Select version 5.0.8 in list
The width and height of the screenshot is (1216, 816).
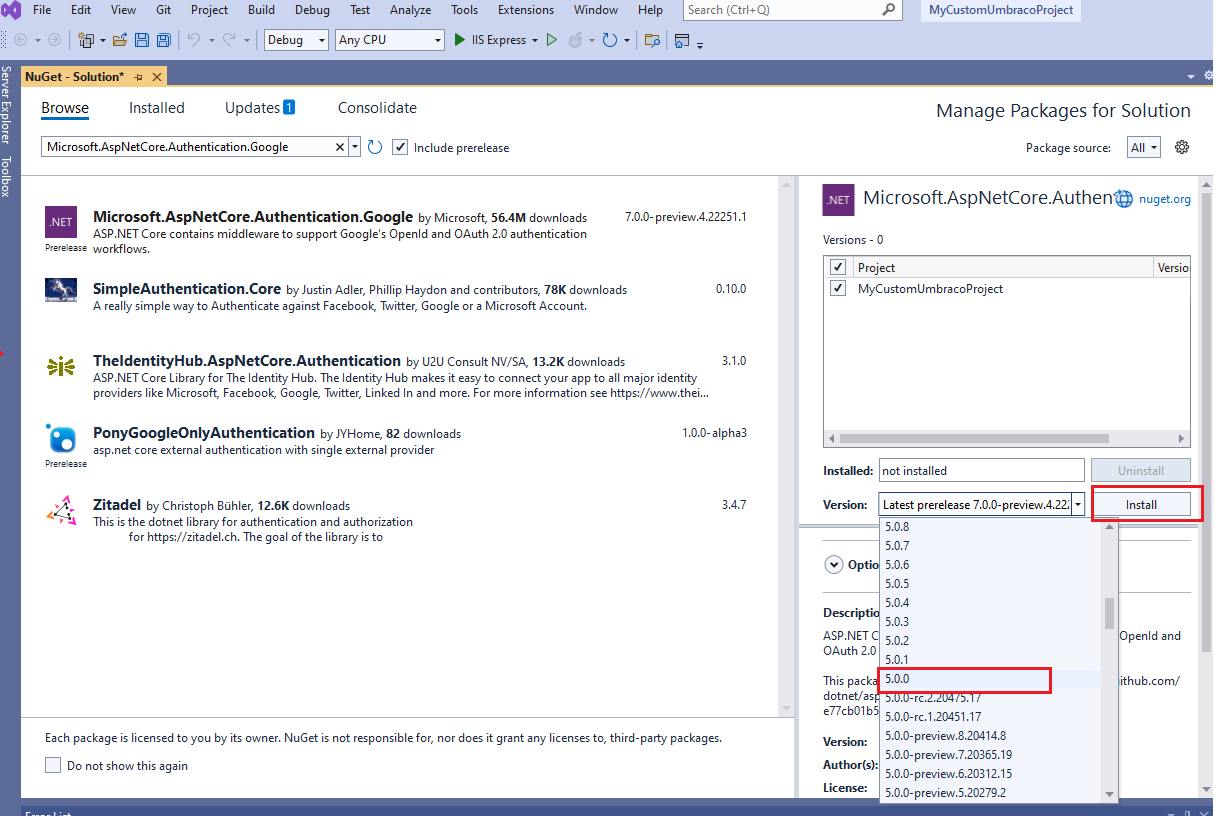990,527
